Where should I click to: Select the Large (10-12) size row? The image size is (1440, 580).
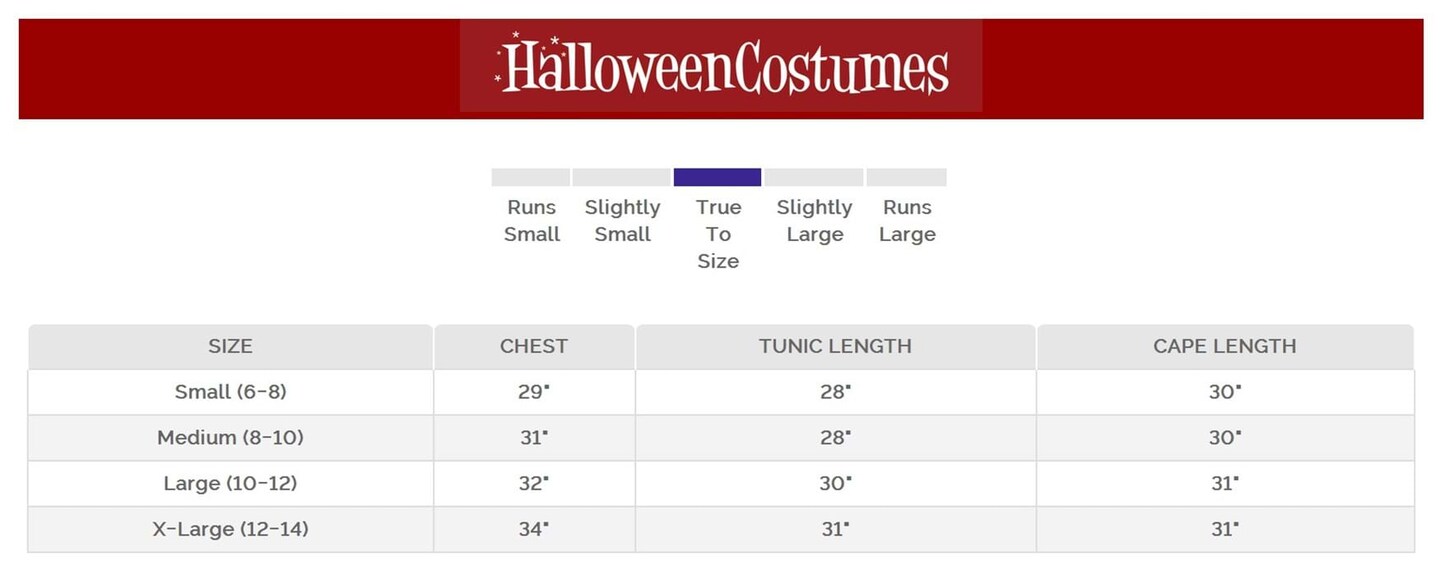(x=230, y=484)
